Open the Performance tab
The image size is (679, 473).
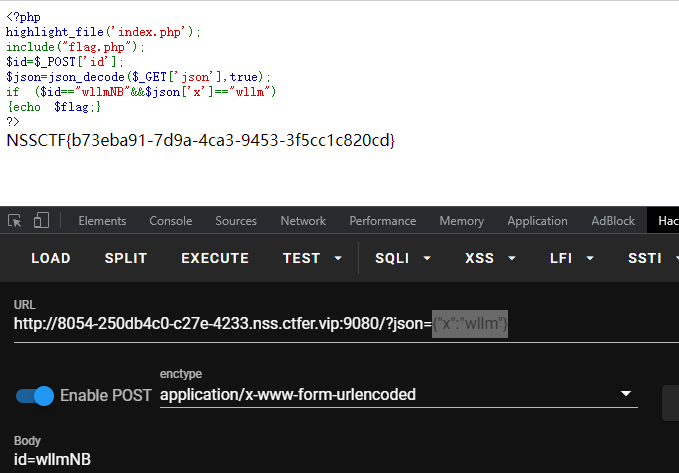click(x=383, y=221)
